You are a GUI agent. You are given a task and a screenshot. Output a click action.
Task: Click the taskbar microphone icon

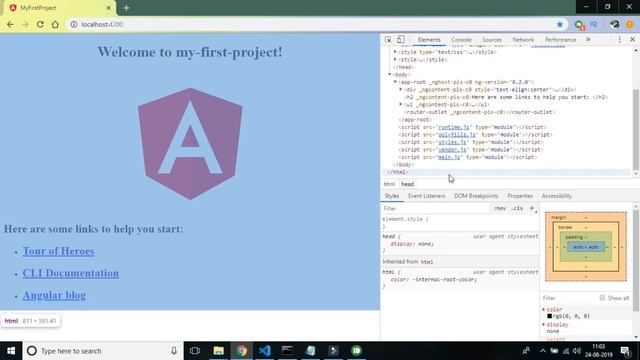coord(174,351)
